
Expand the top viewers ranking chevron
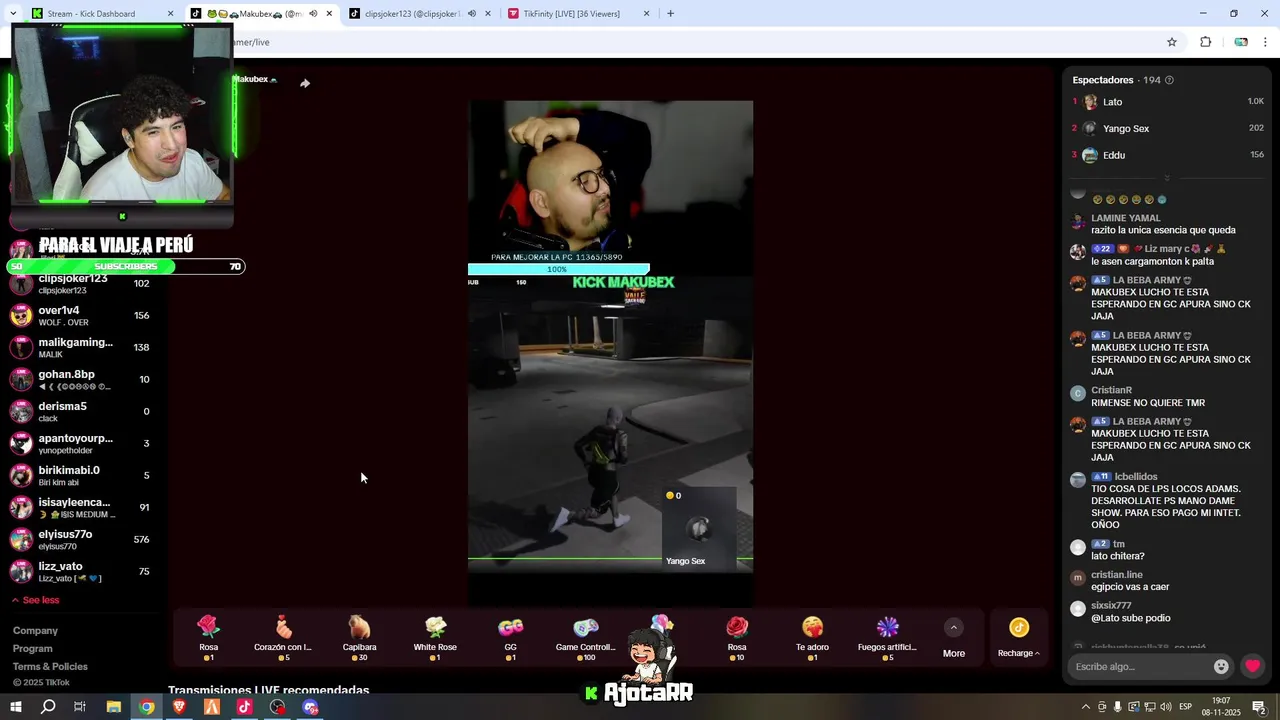click(x=1166, y=178)
